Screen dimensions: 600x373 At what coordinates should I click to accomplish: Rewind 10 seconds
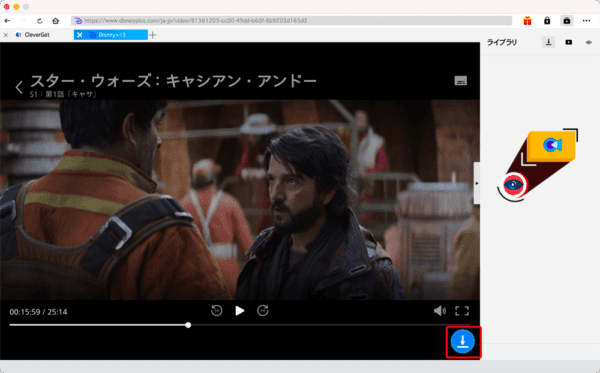217,311
